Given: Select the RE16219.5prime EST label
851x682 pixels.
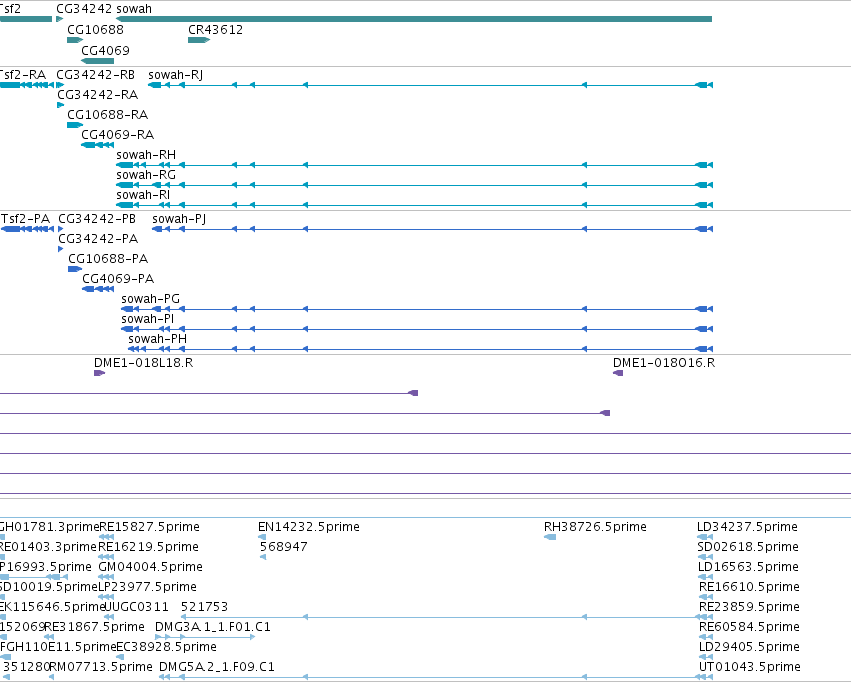Looking at the screenshot, I should (148, 547).
